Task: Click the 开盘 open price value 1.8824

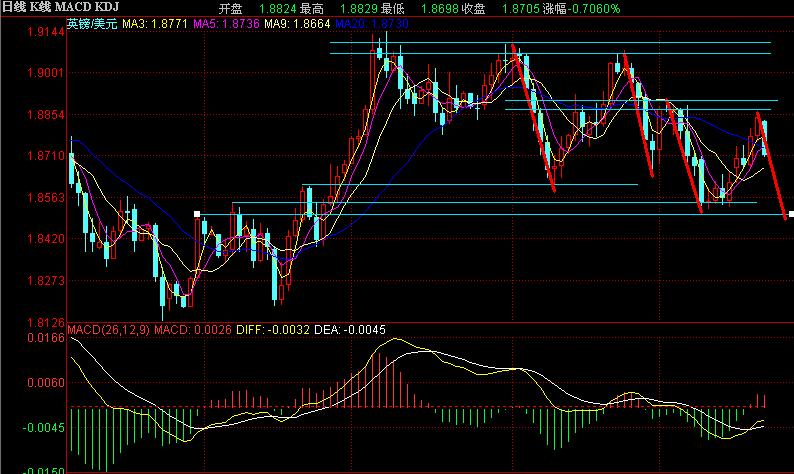Action: 277,9
